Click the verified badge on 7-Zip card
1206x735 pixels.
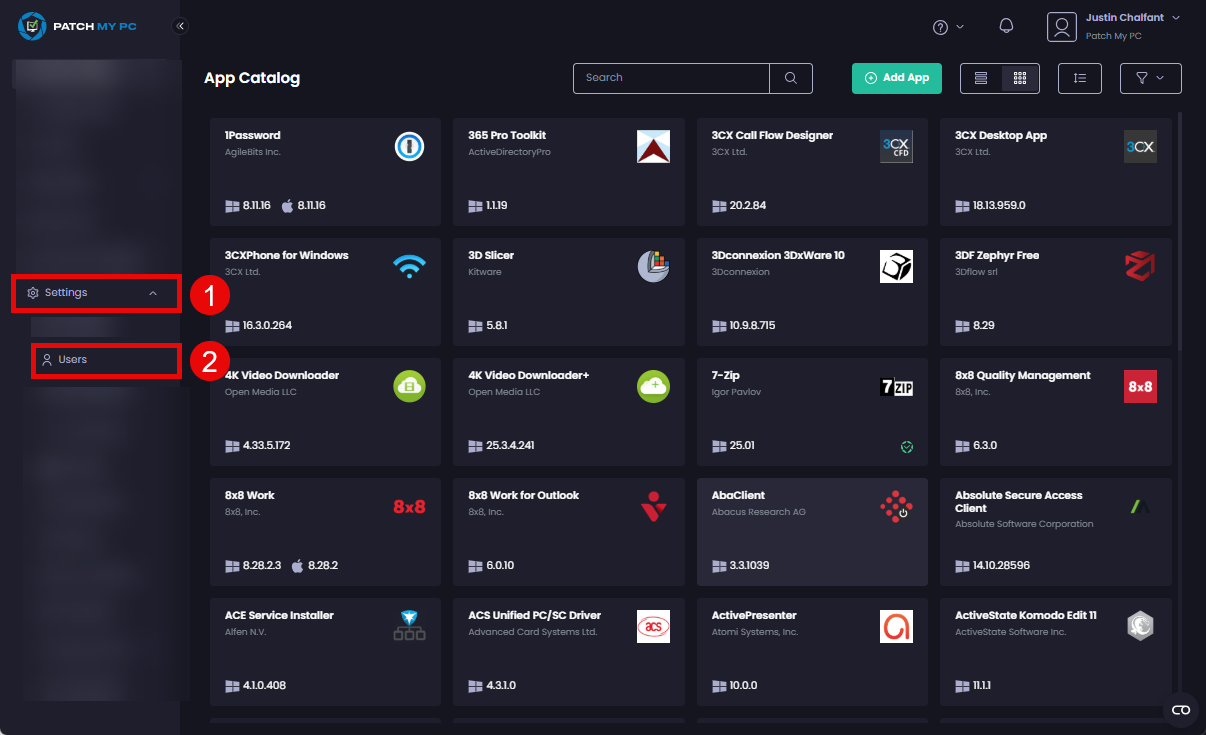(x=907, y=447)
